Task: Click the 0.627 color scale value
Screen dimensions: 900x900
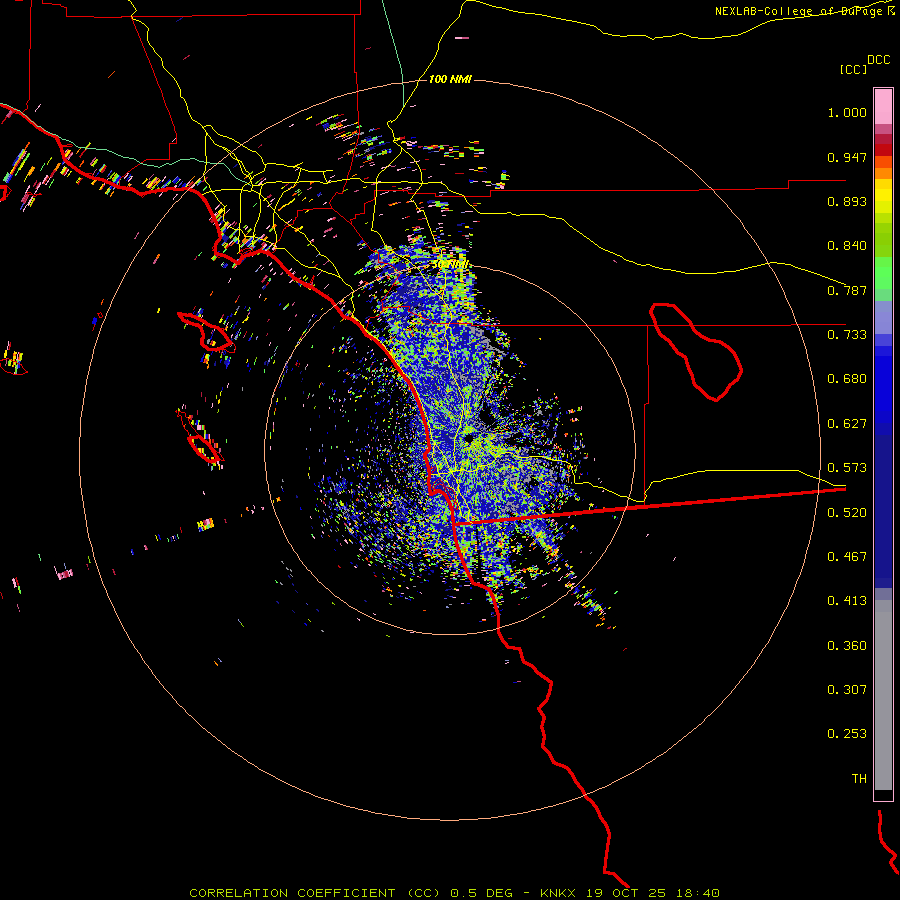Action: click(x=847, y=424)
